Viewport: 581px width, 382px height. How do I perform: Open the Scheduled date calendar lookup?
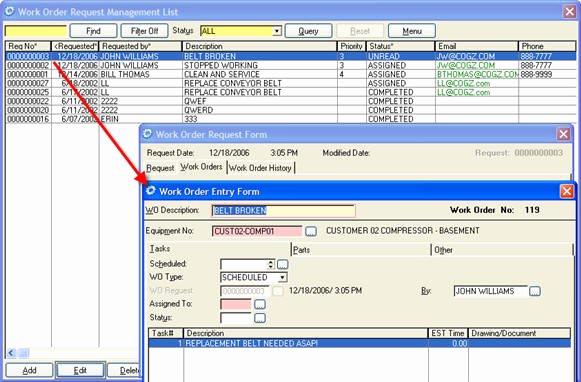click(x=283, y=264)
